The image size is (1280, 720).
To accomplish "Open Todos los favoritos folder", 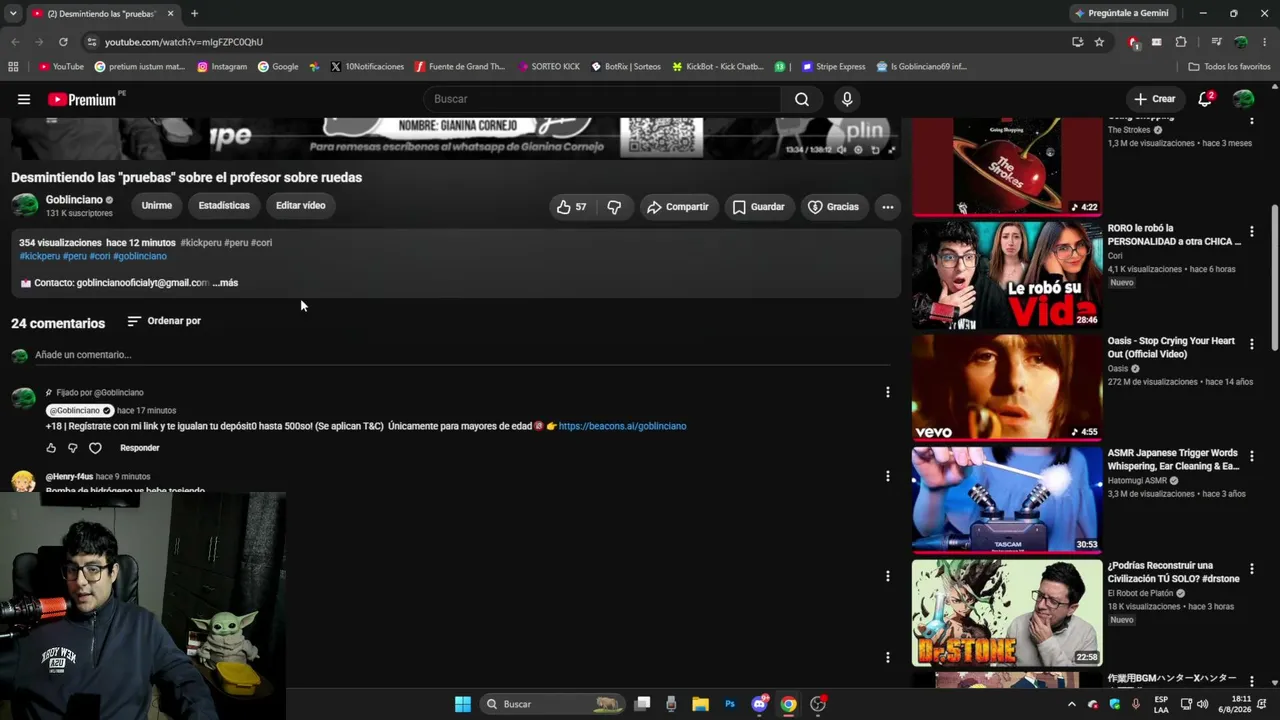I will point(1229,67).
